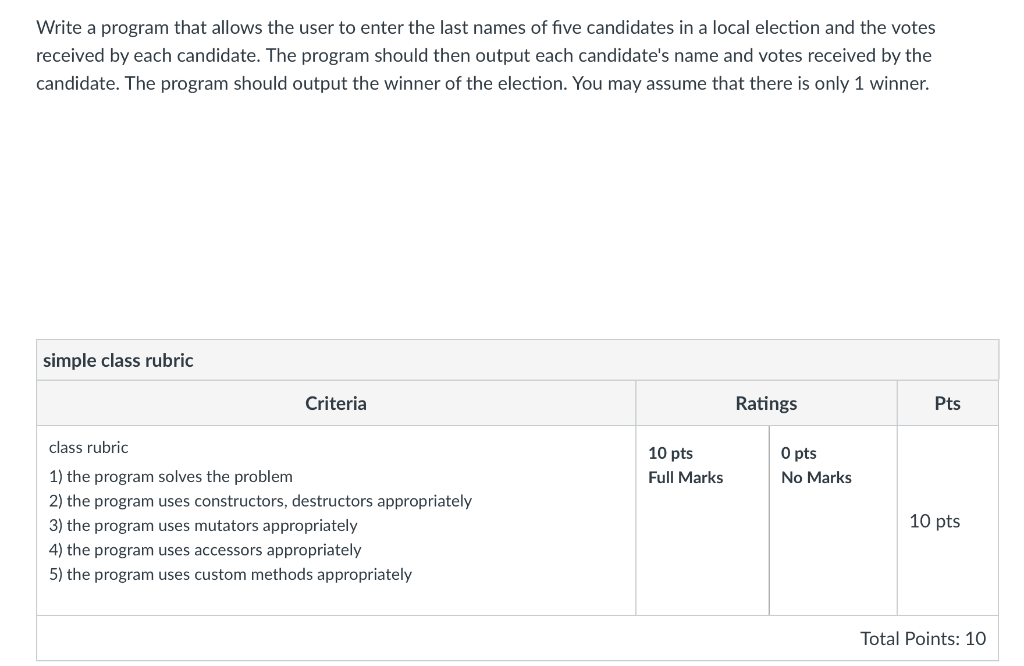1024x666 pixels.
Task: Click the "uses custom methods appropriately" line
Action: pyautogui.click(x=230, y=574)
